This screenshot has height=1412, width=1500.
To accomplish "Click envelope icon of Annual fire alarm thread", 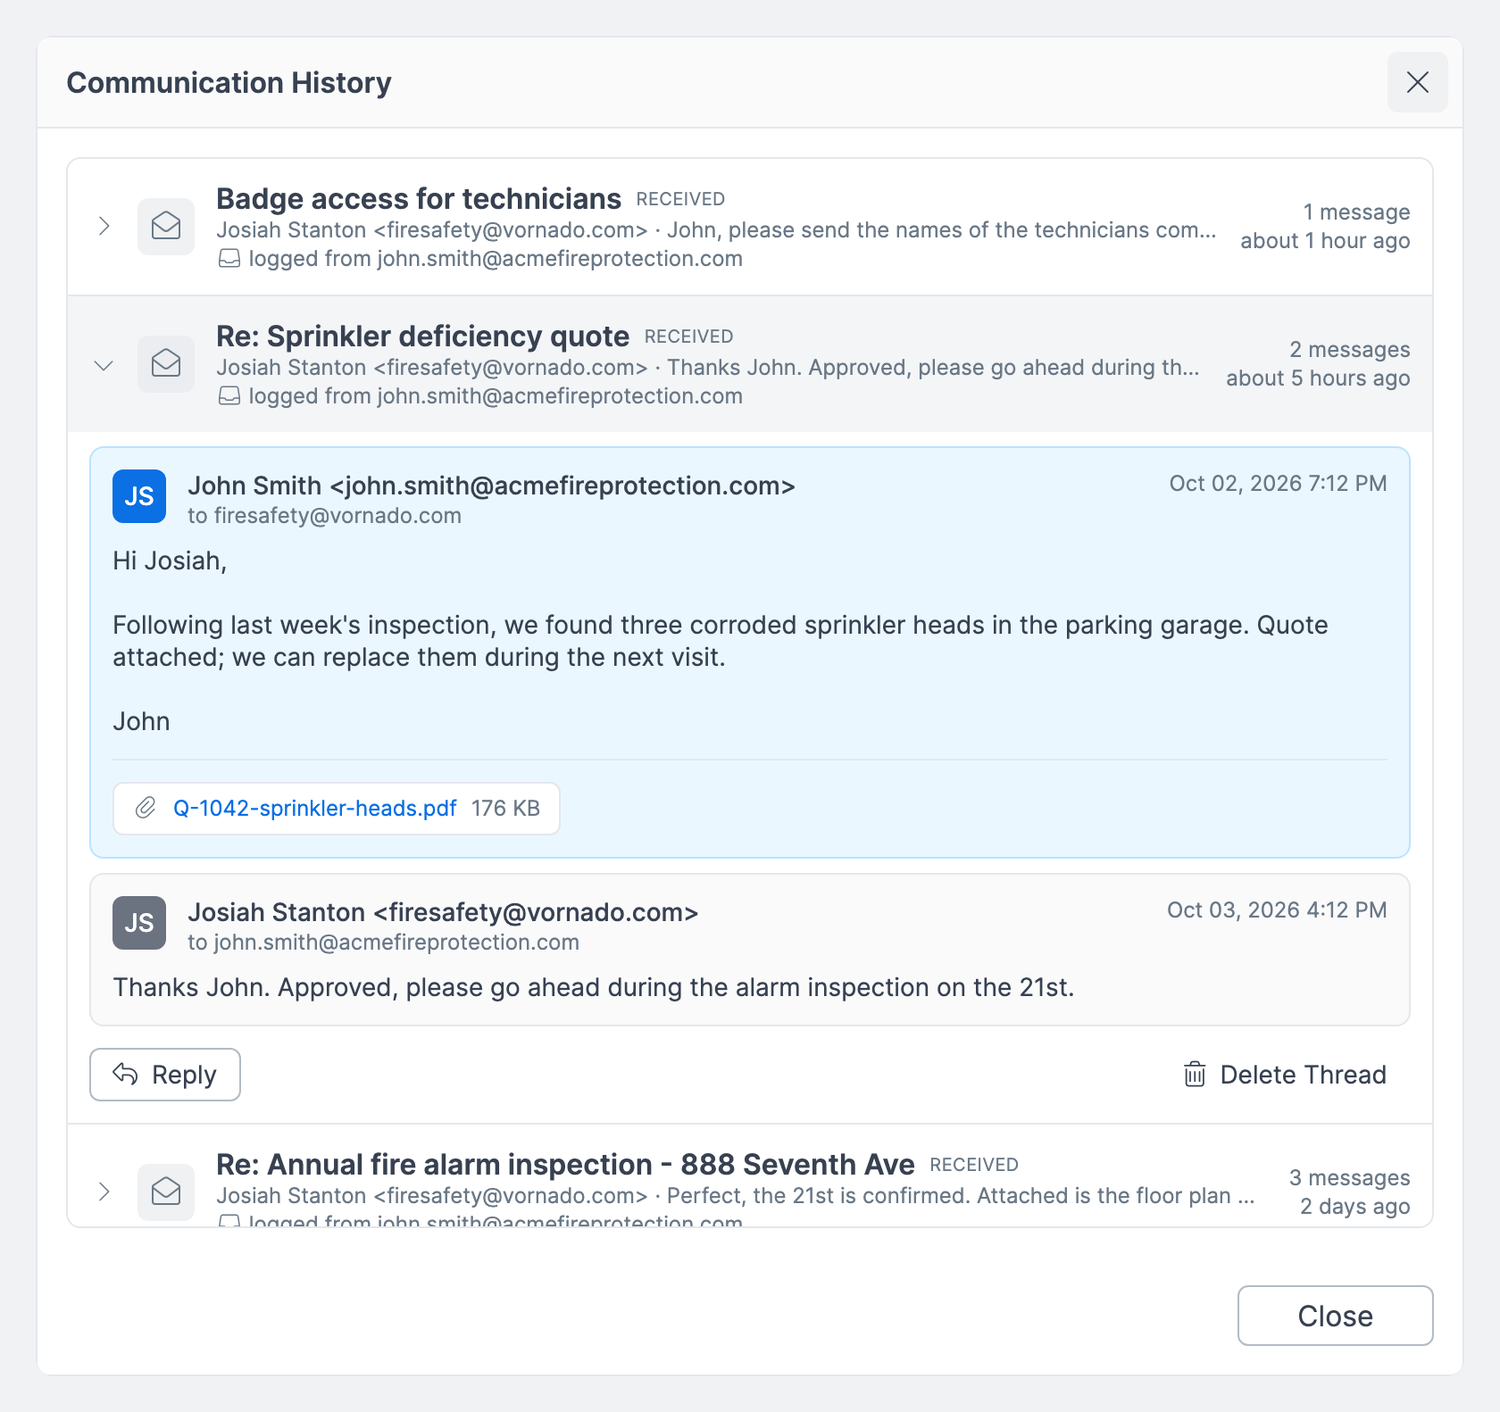I will 166,1191.
